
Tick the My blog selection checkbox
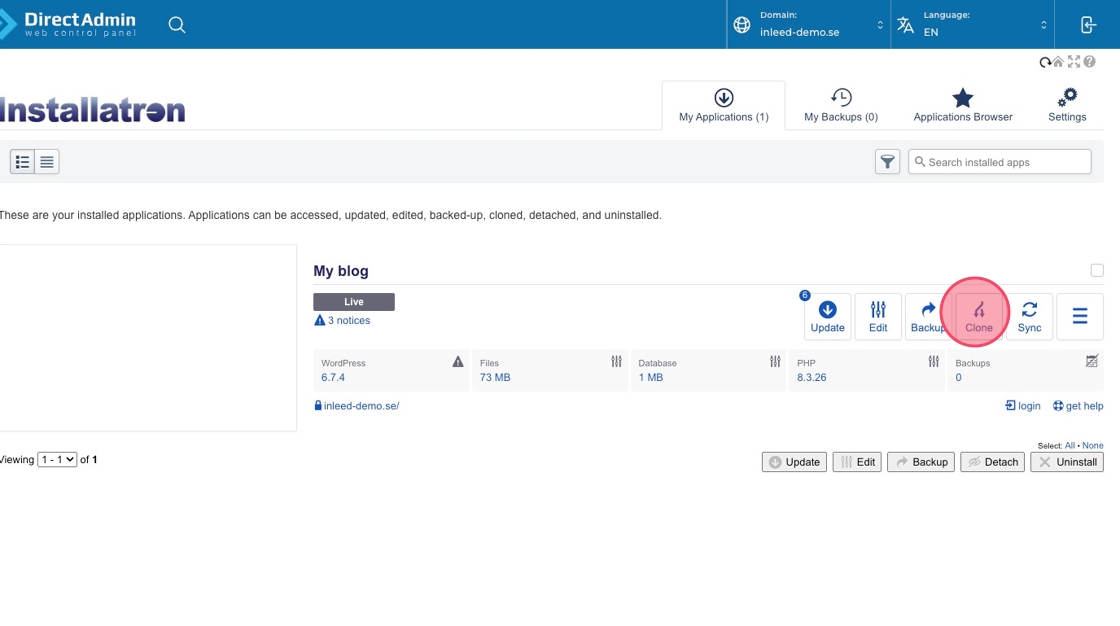[x=1097, y=270]
